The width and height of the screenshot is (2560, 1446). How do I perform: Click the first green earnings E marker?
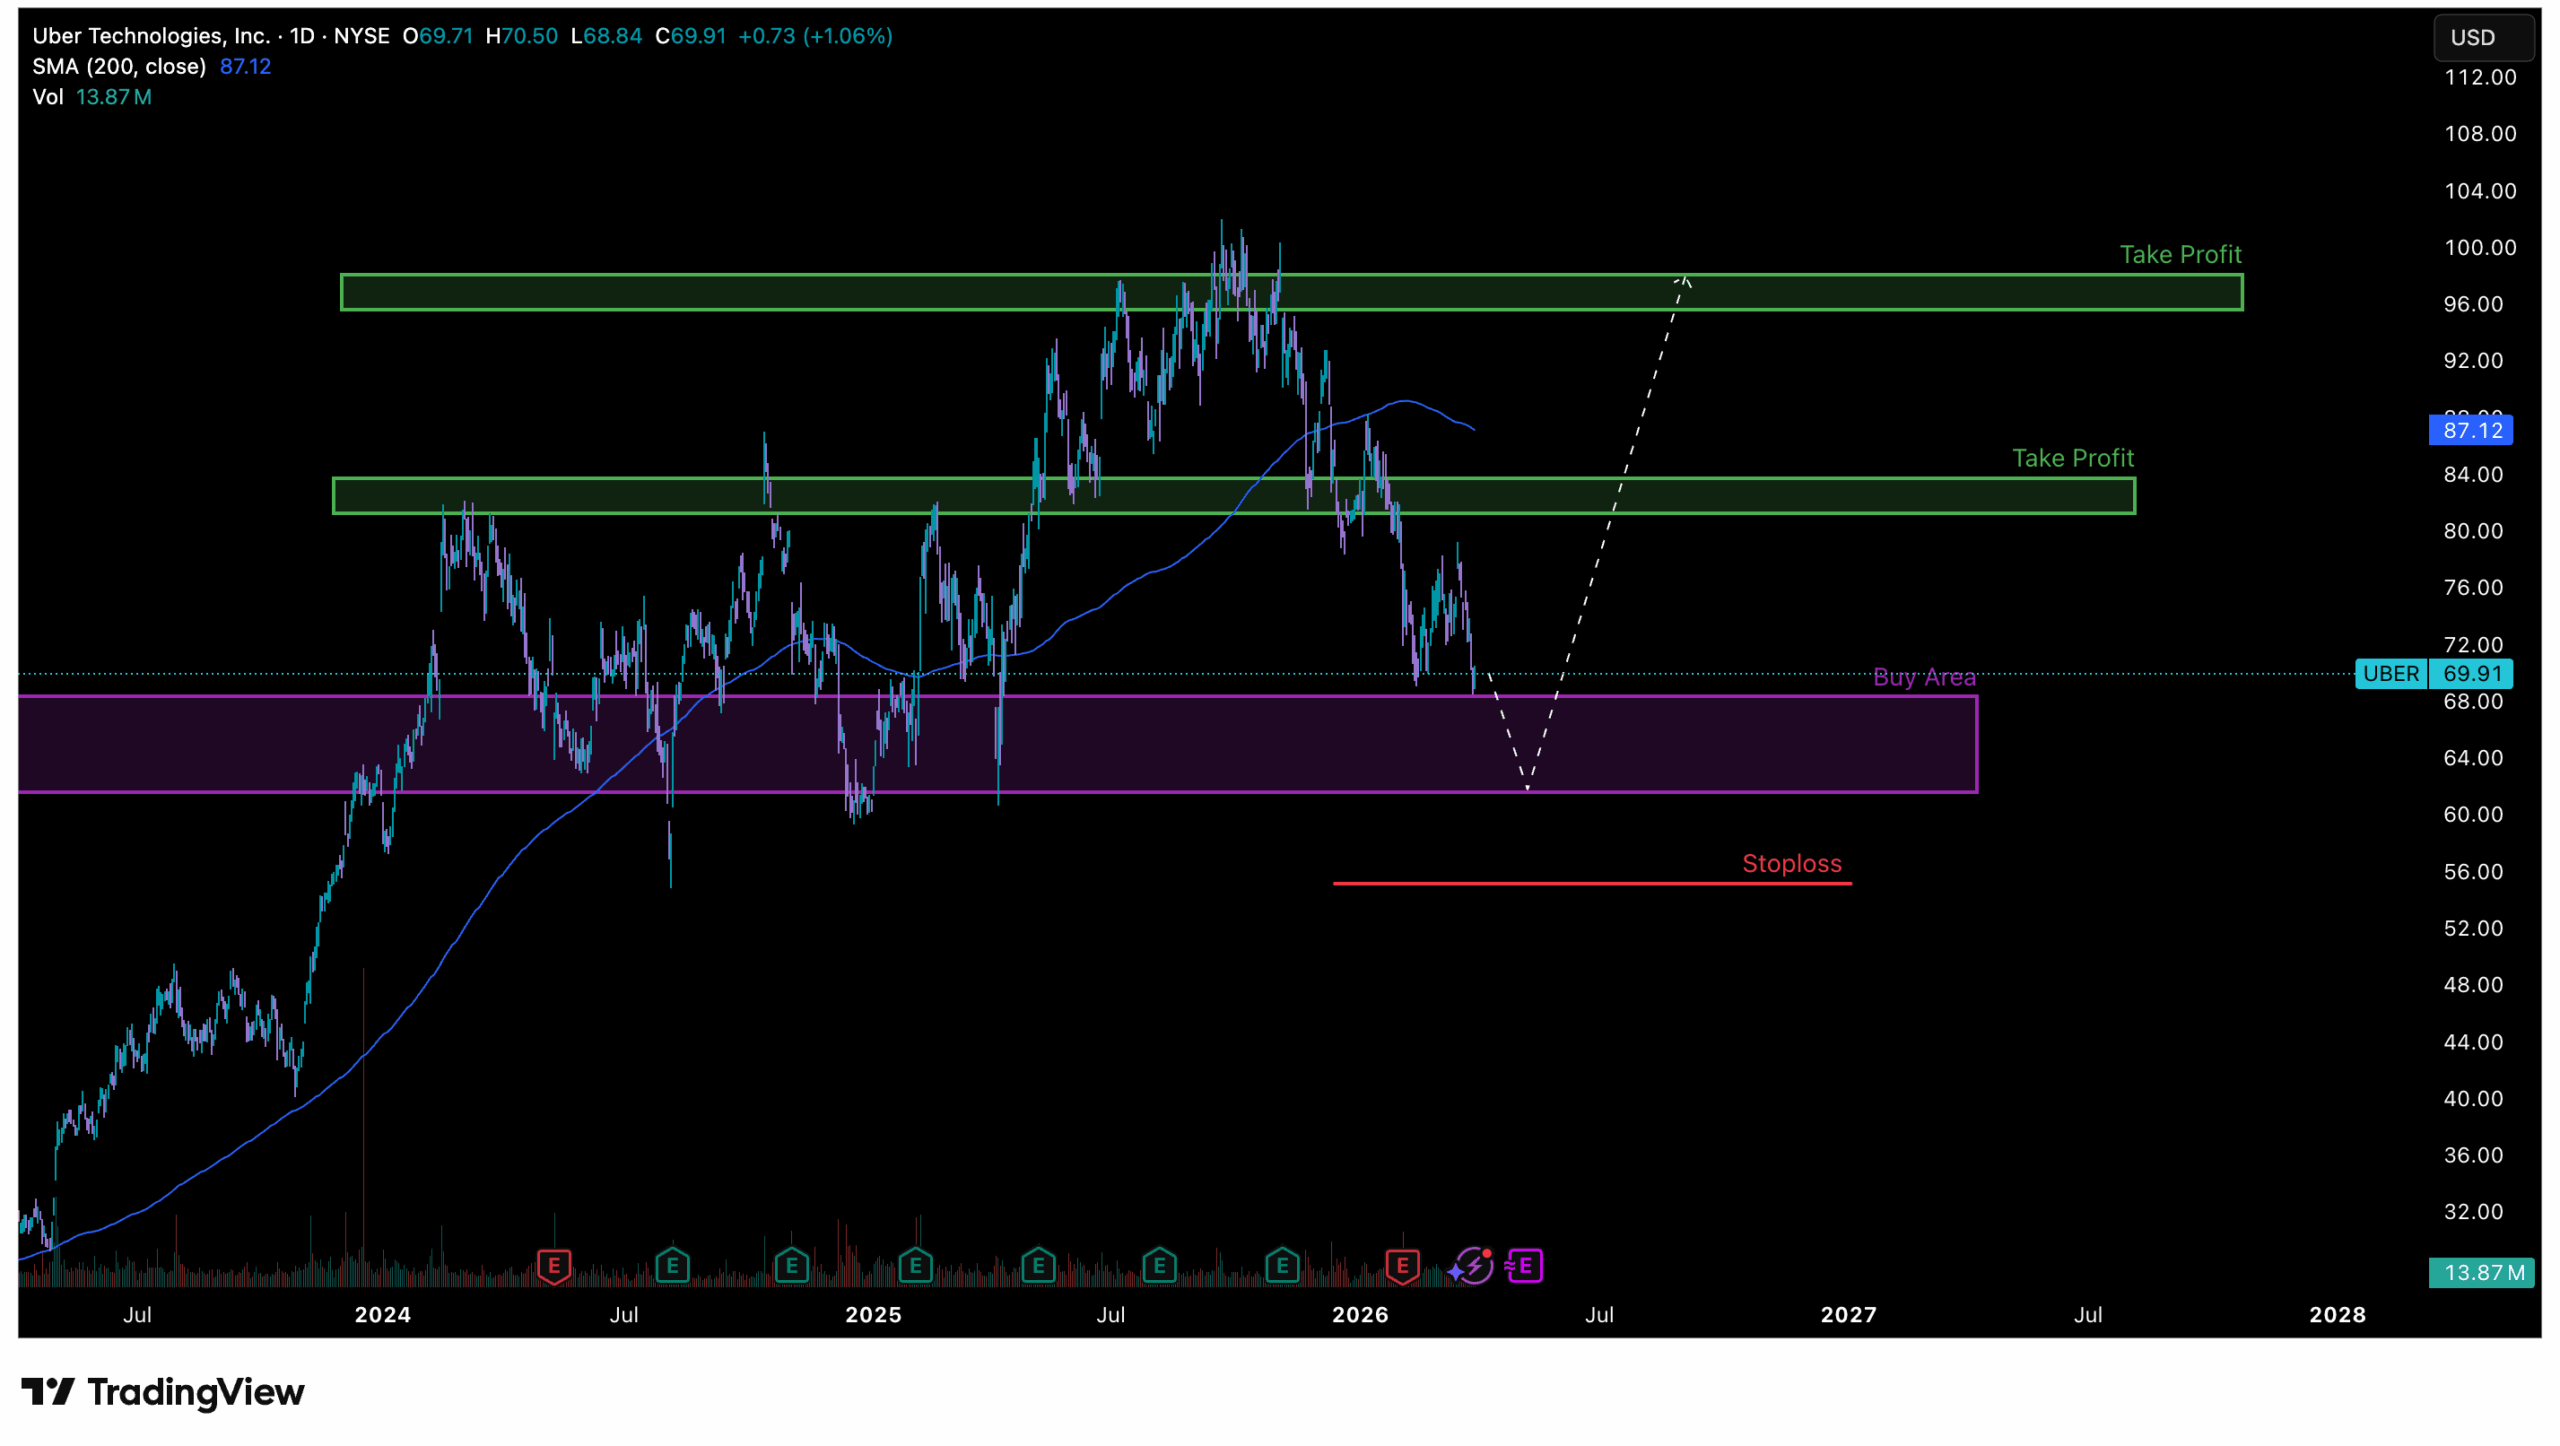point(672,1267)
